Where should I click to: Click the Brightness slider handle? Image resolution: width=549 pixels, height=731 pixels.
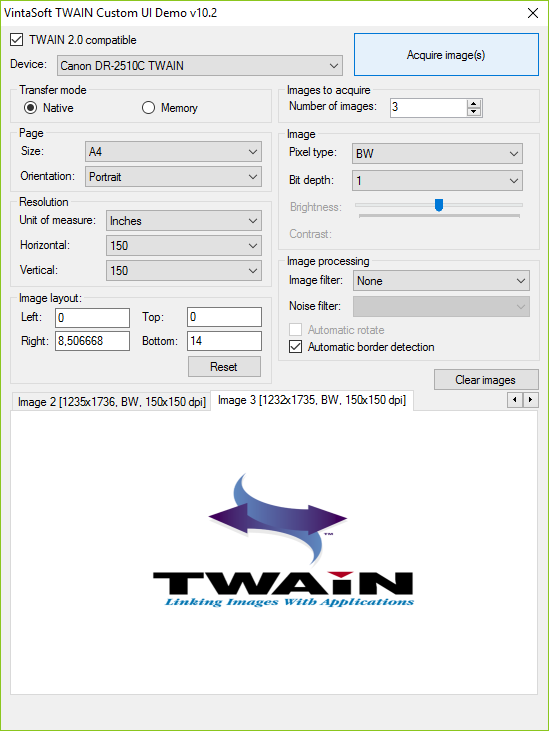(x=439, y=205)
